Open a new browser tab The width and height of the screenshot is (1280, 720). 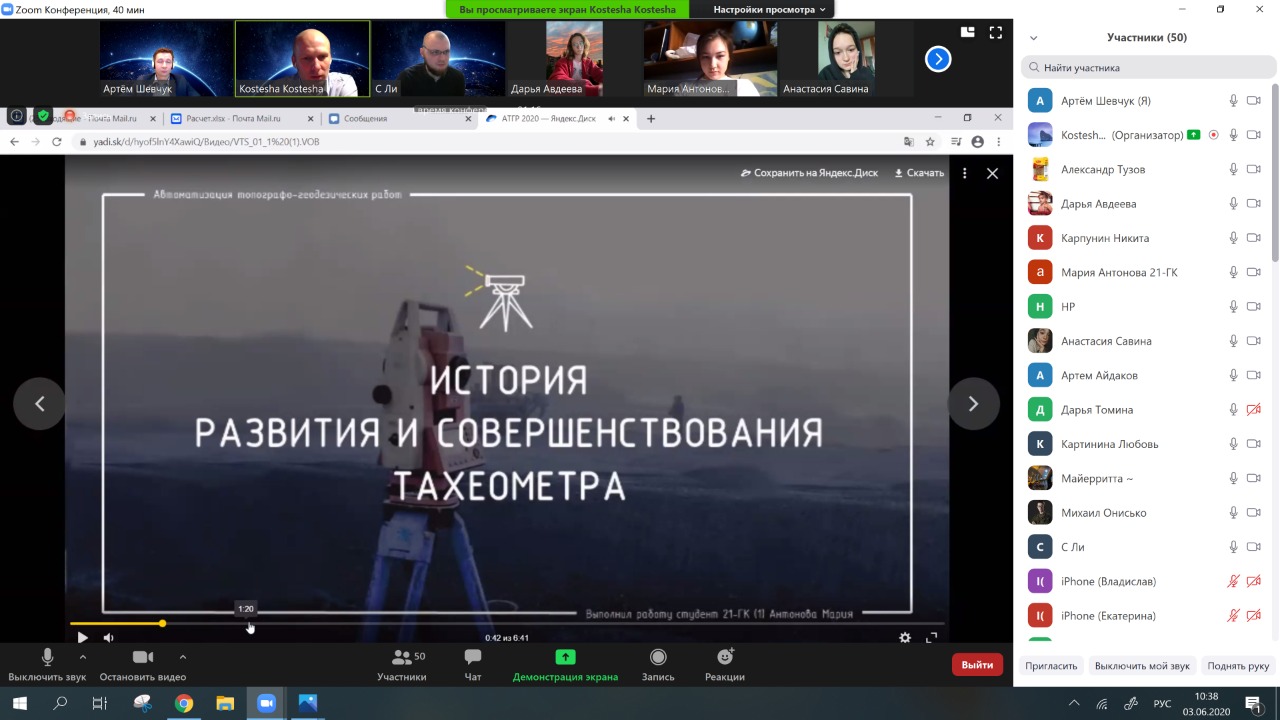point(651,118)
